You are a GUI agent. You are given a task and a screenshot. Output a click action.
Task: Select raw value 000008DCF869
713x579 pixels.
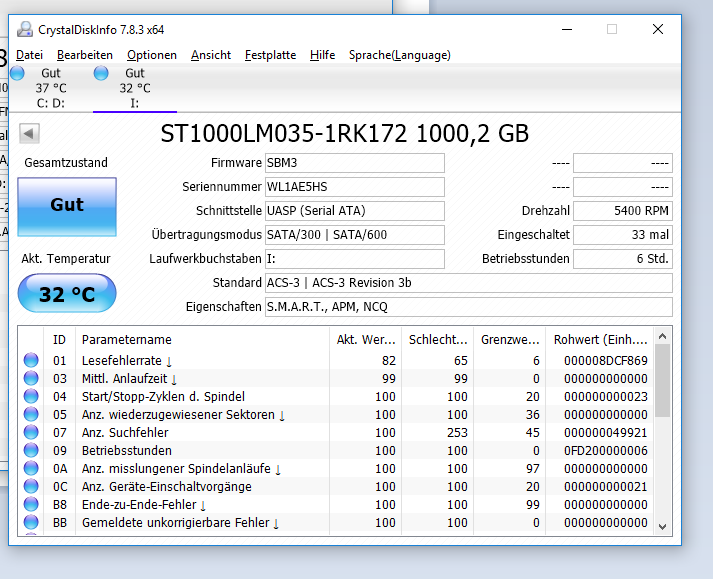tap(606, 361)
